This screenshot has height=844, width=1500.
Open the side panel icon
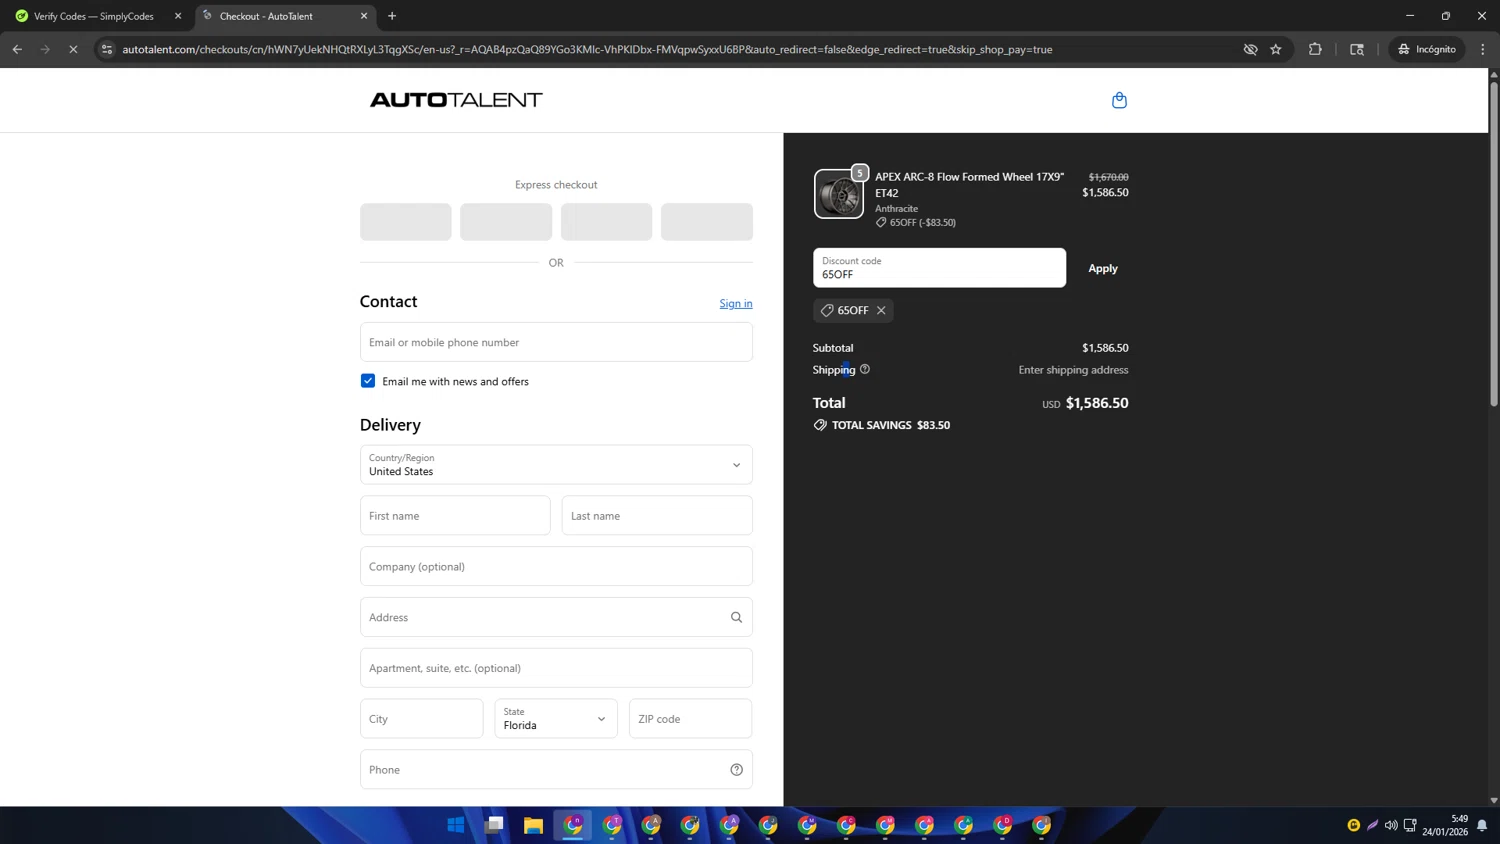(x=1357, y=49)
